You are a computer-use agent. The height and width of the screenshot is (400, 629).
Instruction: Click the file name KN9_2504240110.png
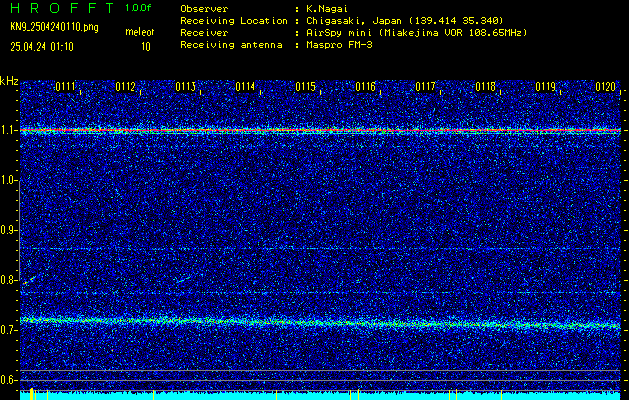[54, 27]
